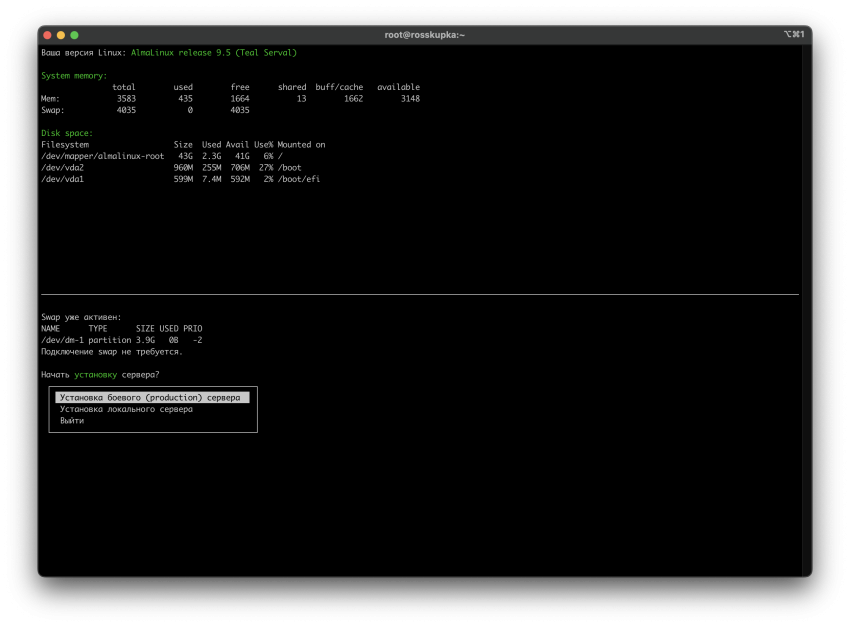The image size is (850, 627).
Task: Click available memory value '3148'
Action: (x=410, y=99)
